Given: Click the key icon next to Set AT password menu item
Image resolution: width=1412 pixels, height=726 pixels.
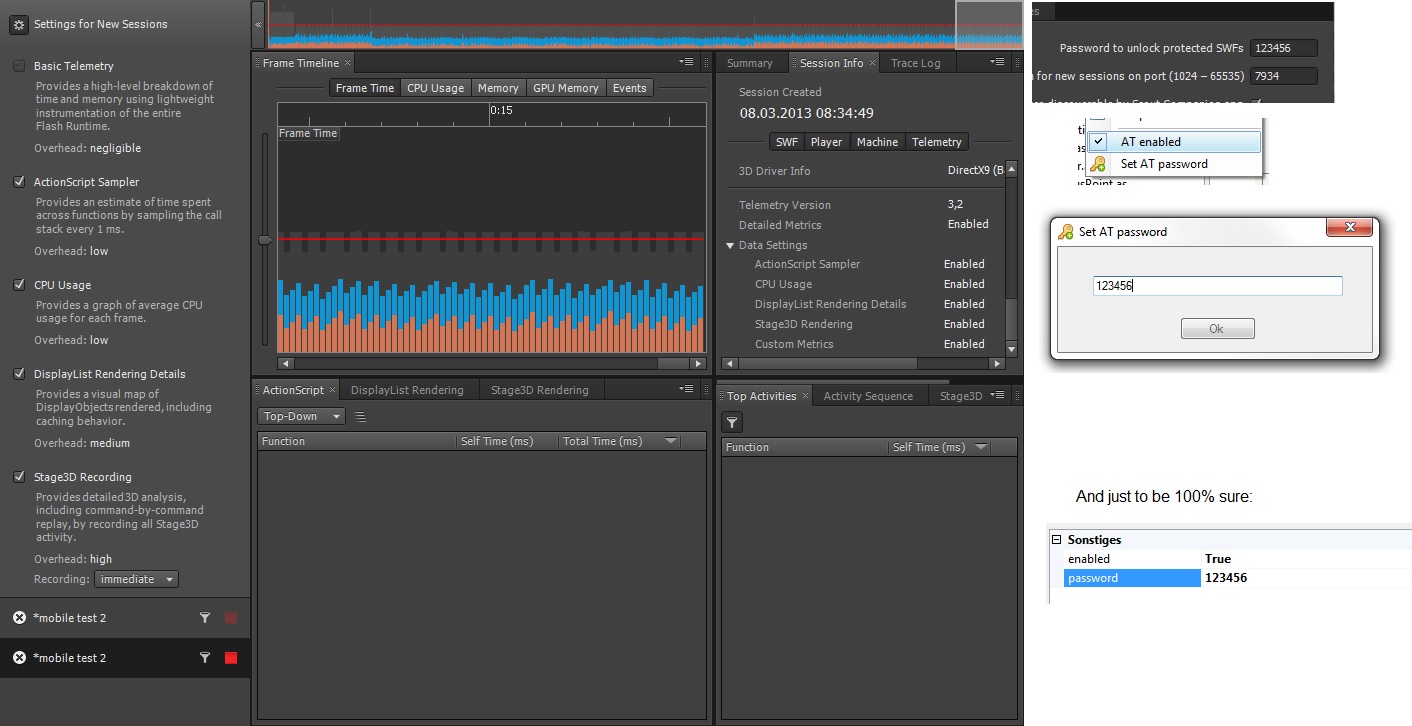Looking at the screenshot, I should tap(1098, 164).
